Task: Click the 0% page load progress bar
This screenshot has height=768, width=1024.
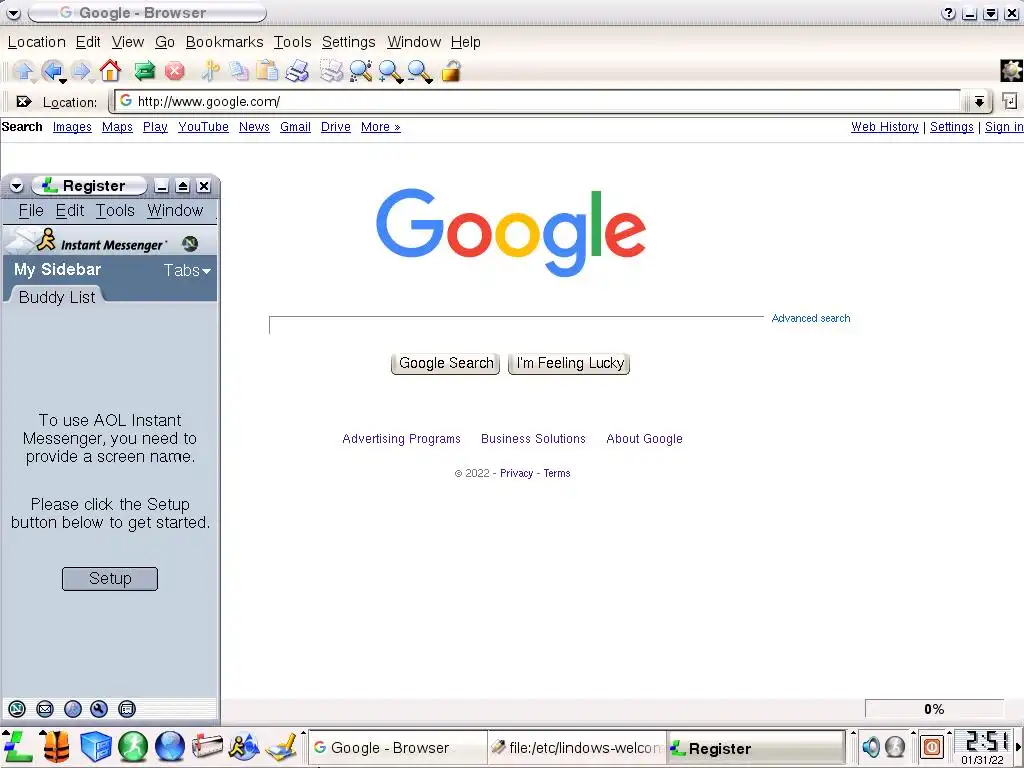Action: [x=934, y=709]
